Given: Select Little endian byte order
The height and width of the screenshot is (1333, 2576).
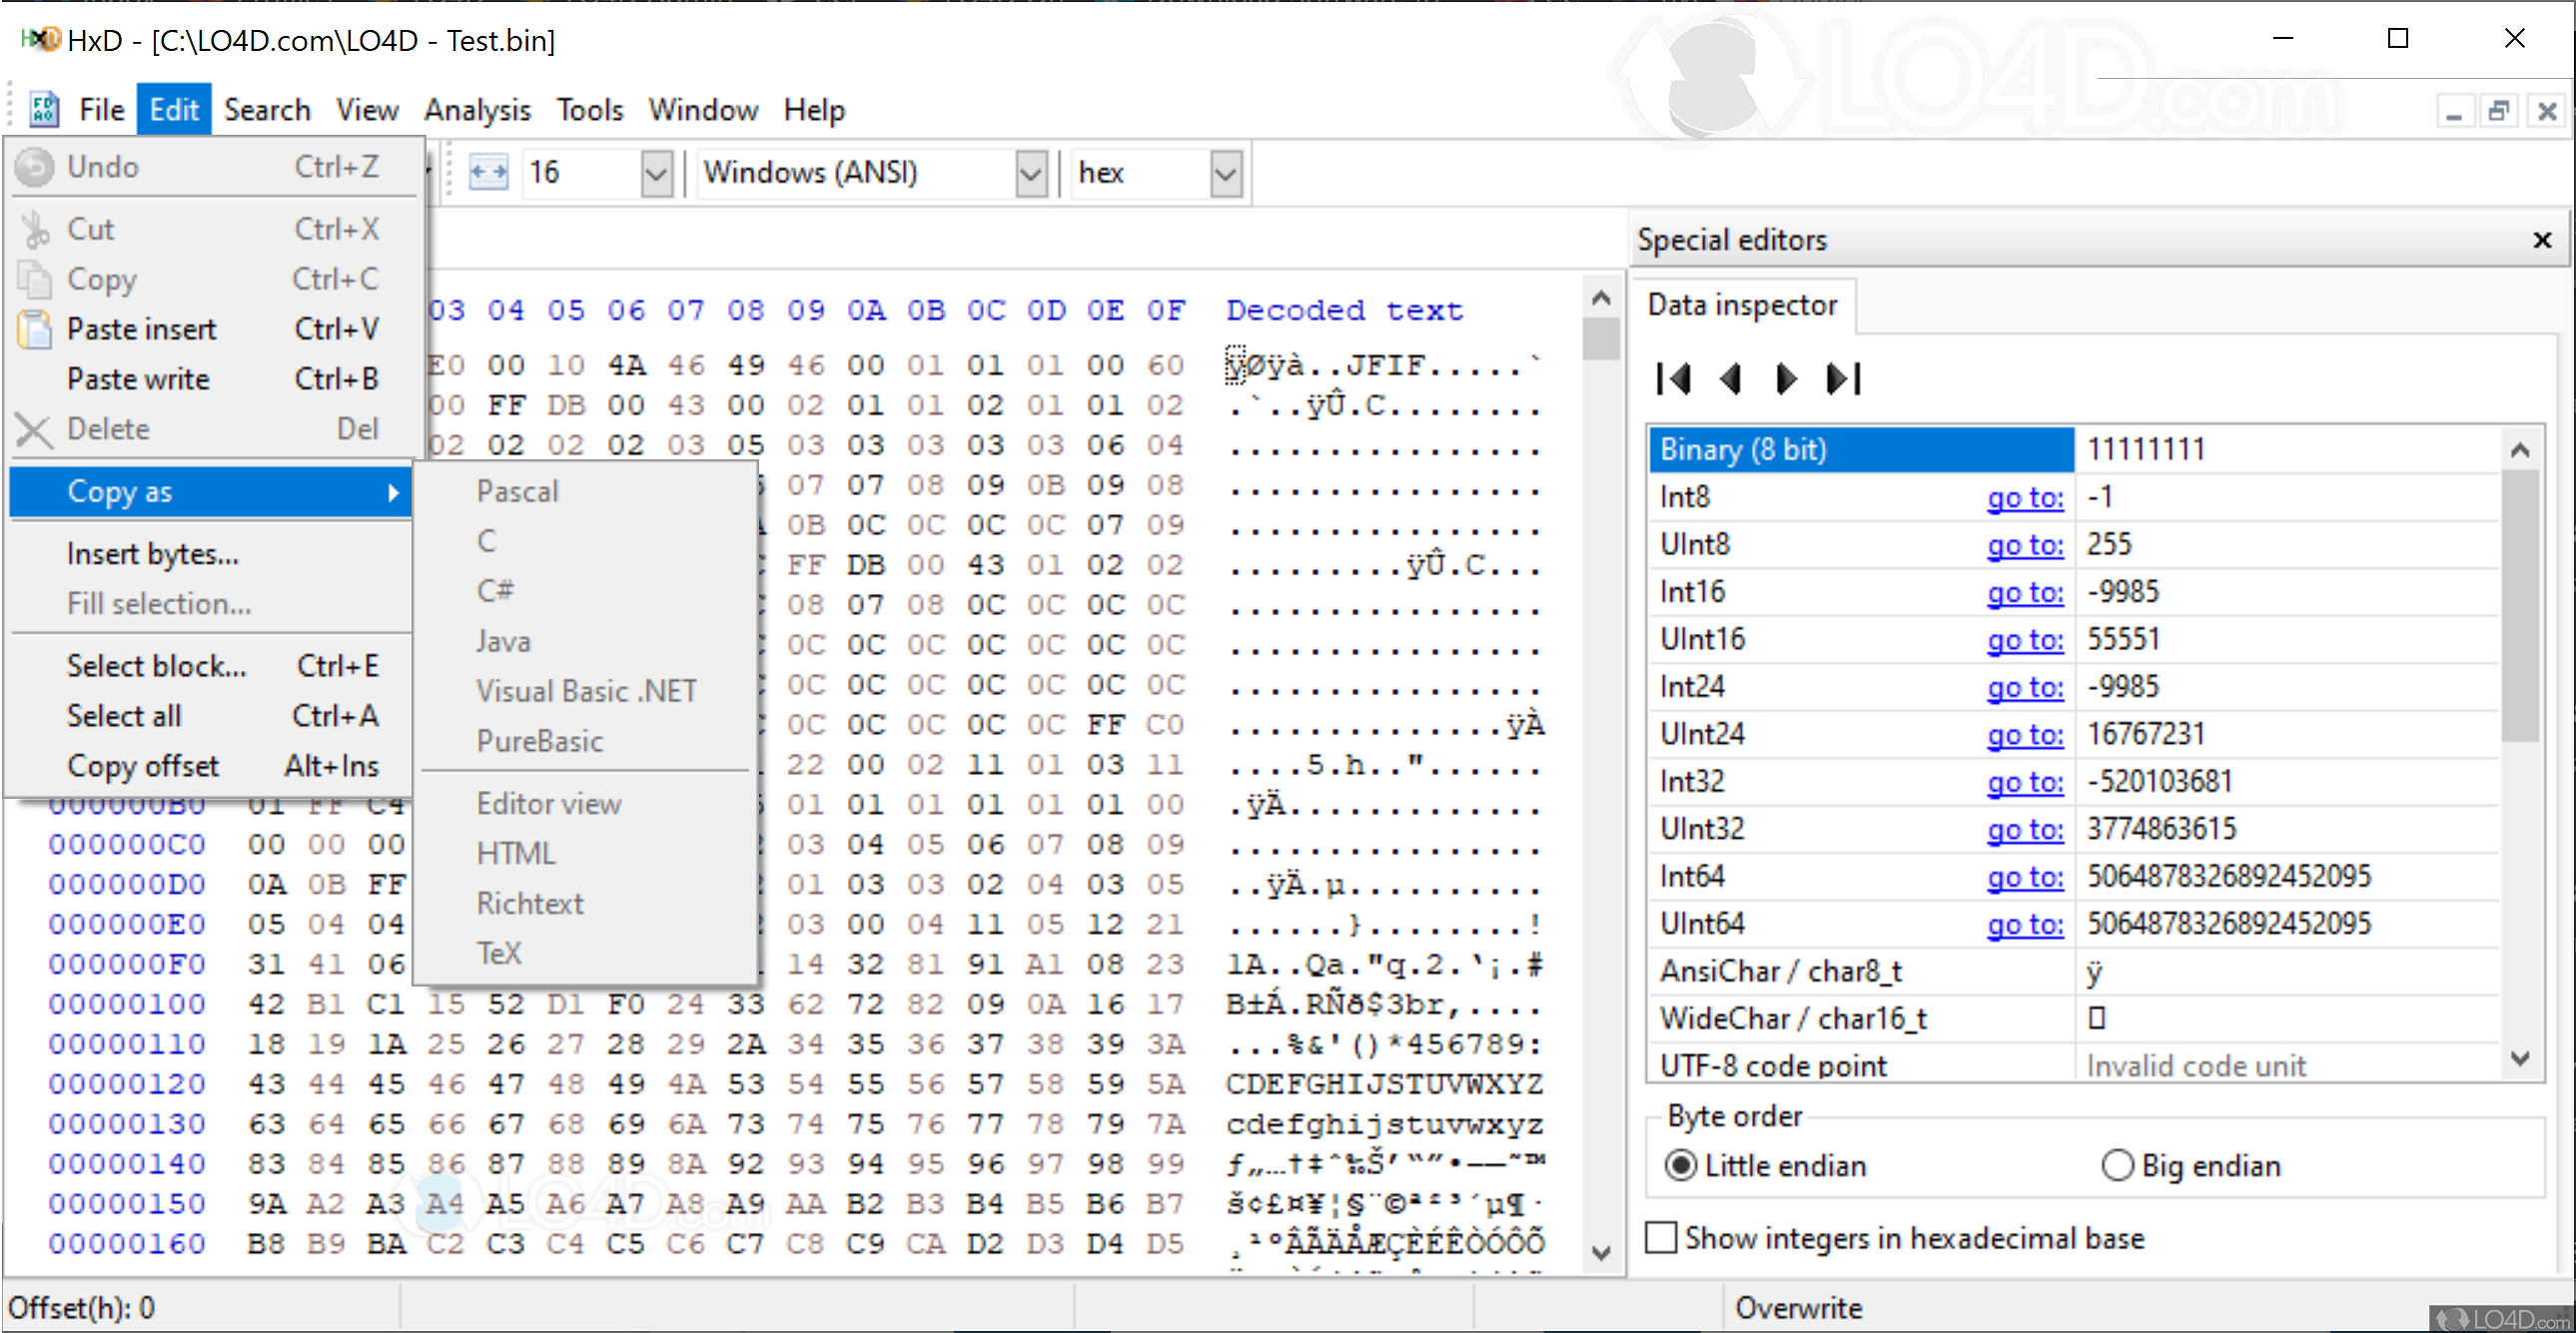Looking at the screenshot, I should 1682,1165.
